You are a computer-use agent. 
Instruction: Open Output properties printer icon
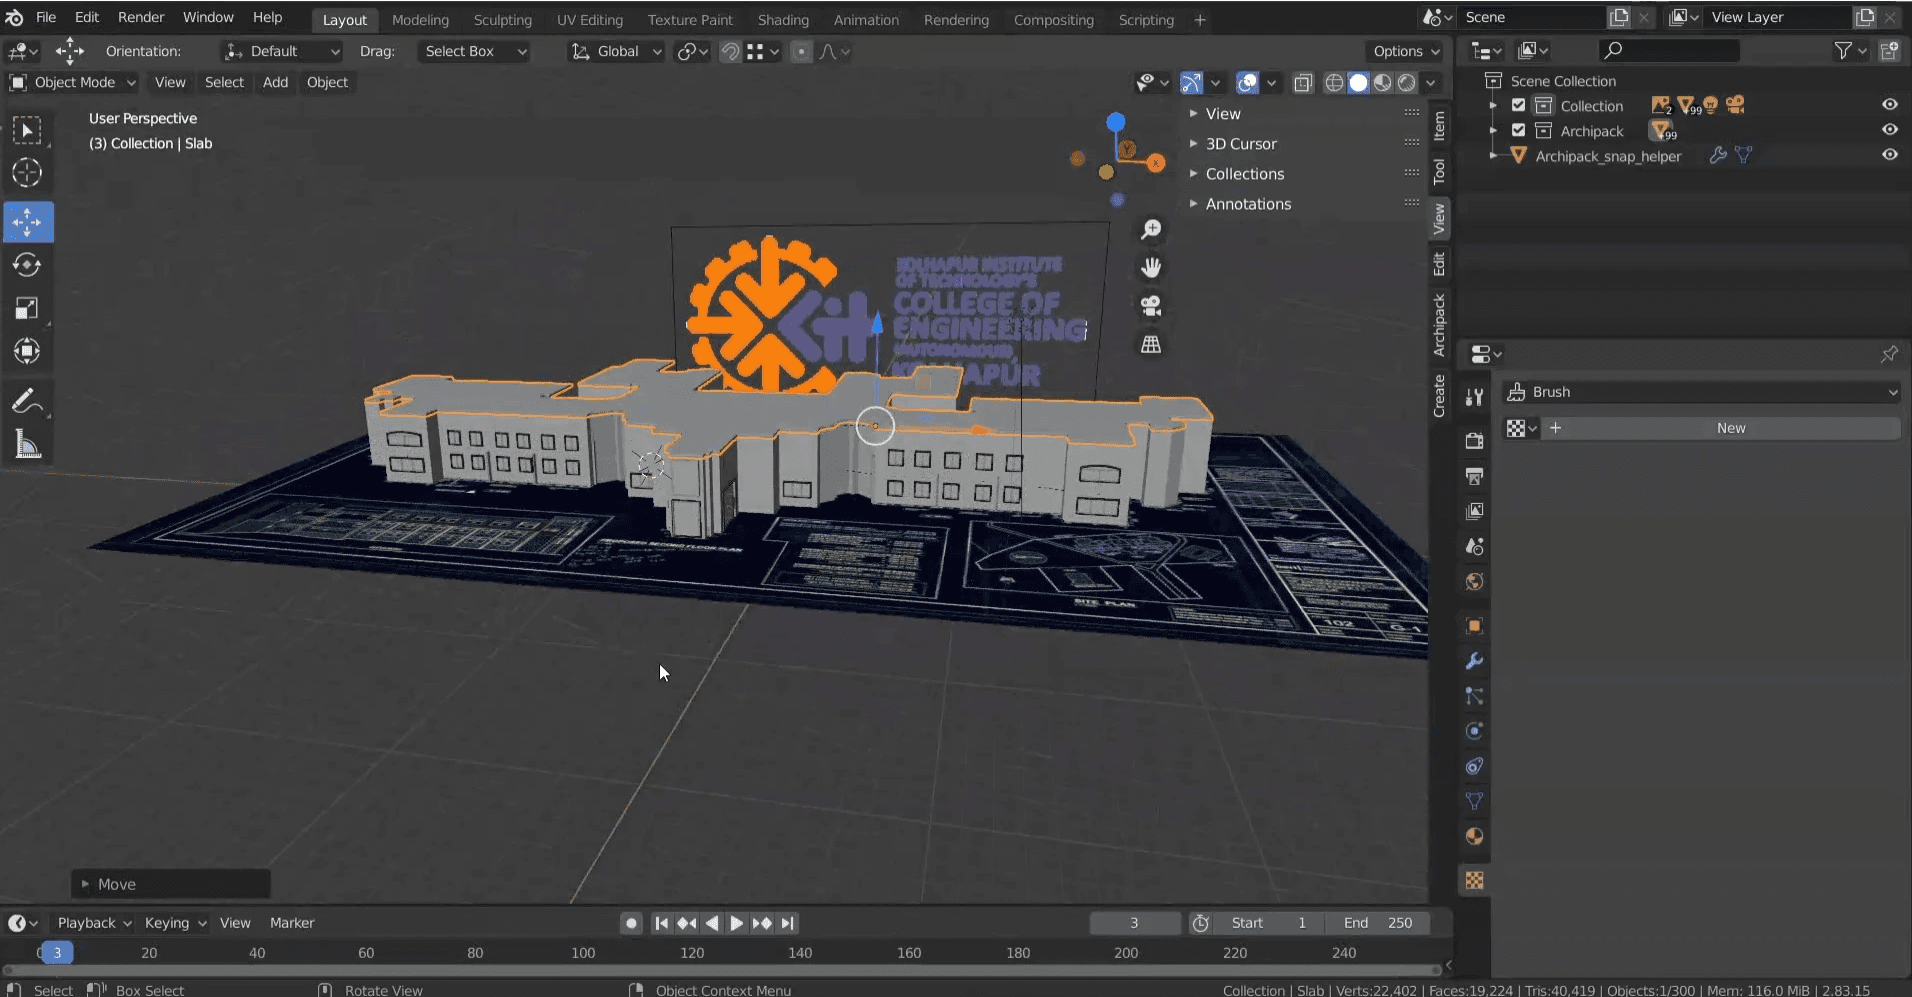(x=1474, y=476)
